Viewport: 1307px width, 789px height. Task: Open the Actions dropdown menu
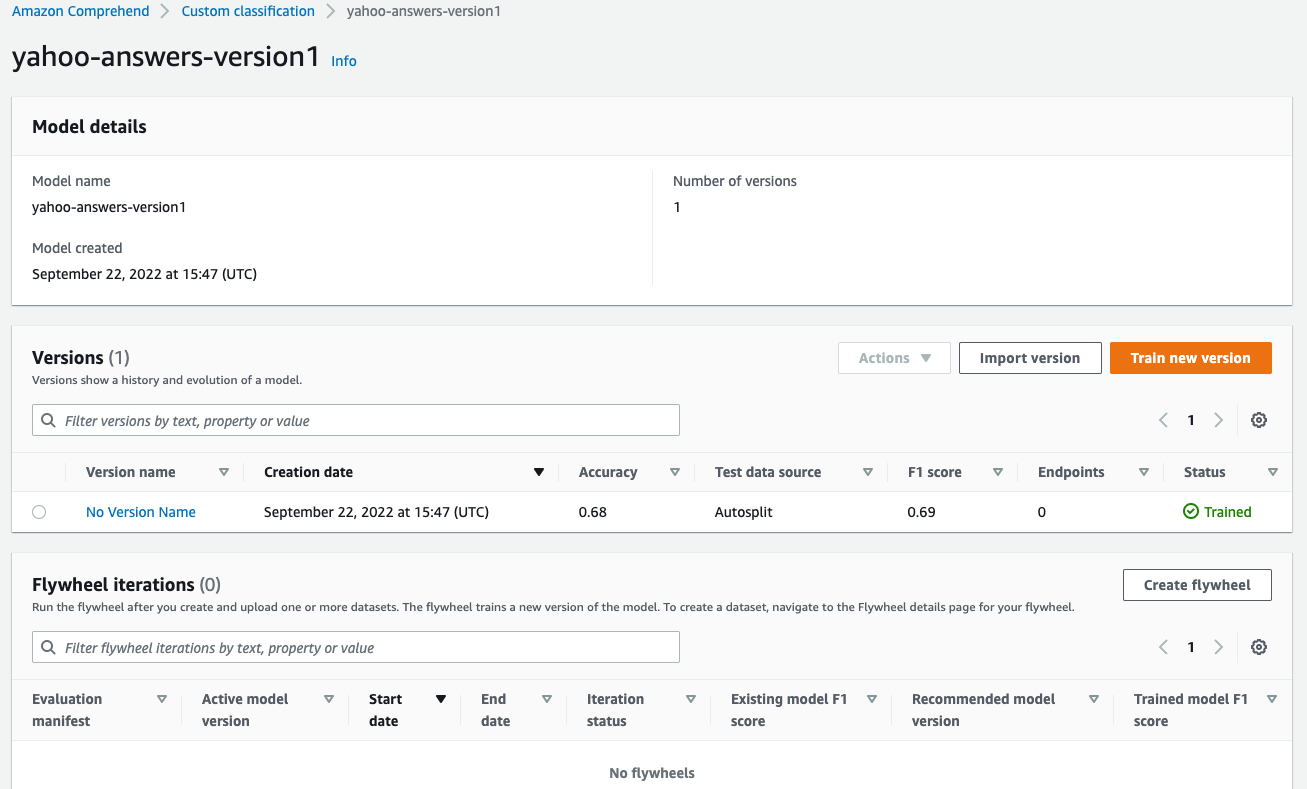click(x=893, y=357)
